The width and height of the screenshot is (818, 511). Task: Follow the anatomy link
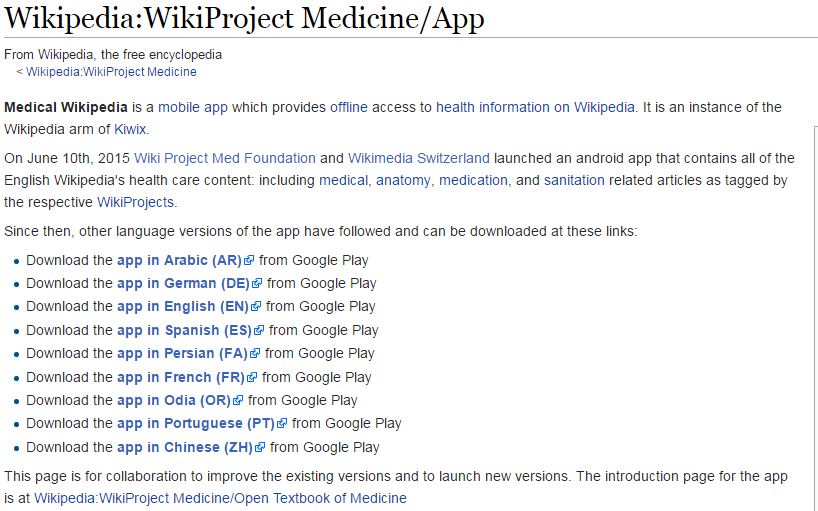click(x=403, y=180)
